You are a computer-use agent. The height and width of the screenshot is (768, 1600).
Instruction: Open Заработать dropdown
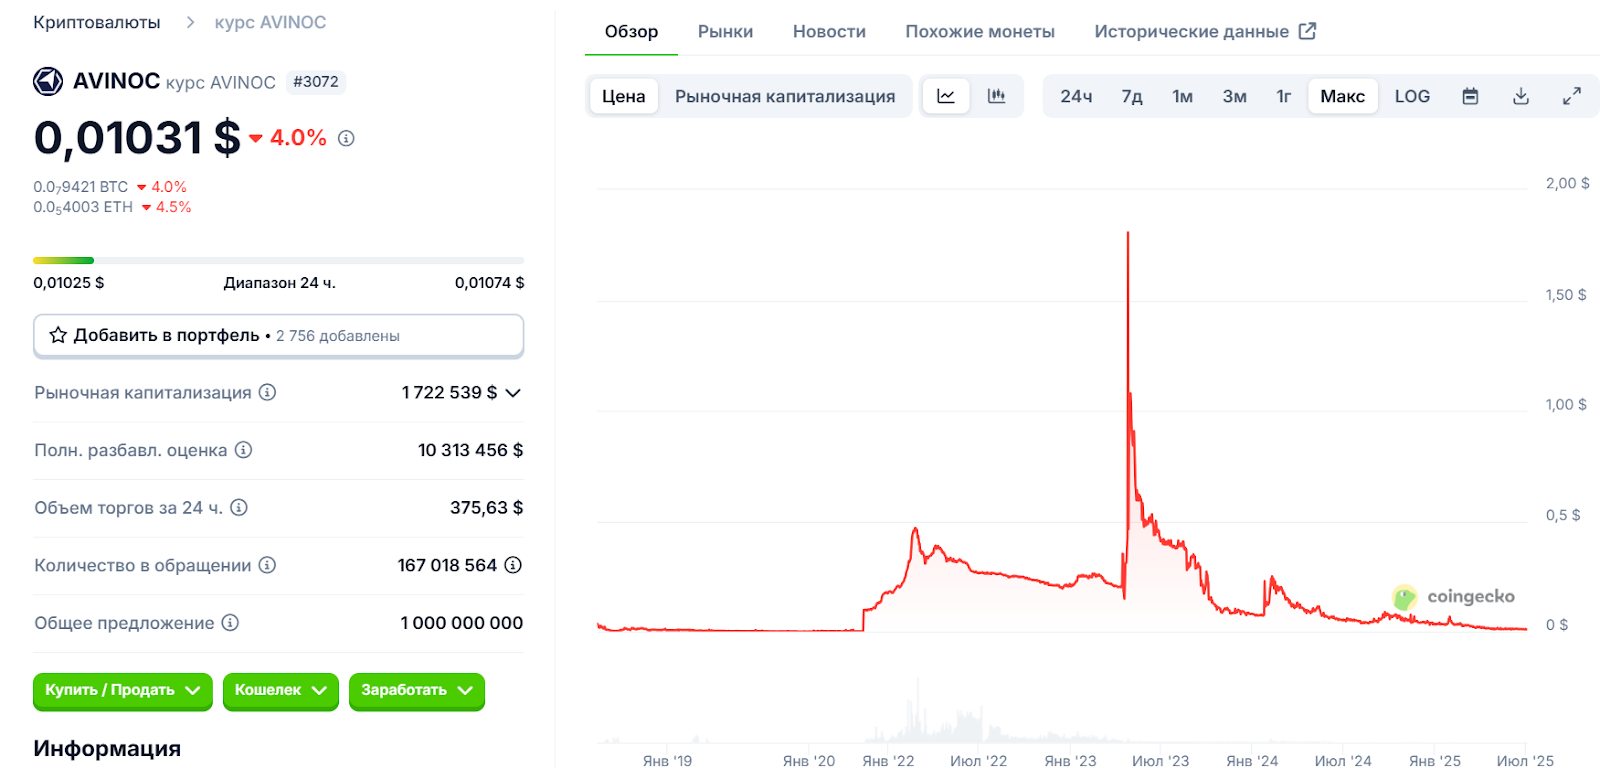(417, 691)
